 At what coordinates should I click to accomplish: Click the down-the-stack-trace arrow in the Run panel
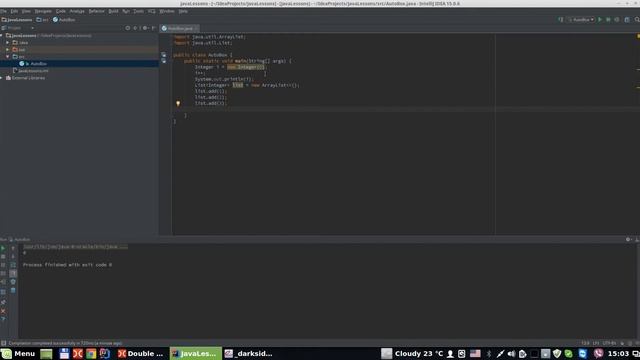[x=13, y=257]
